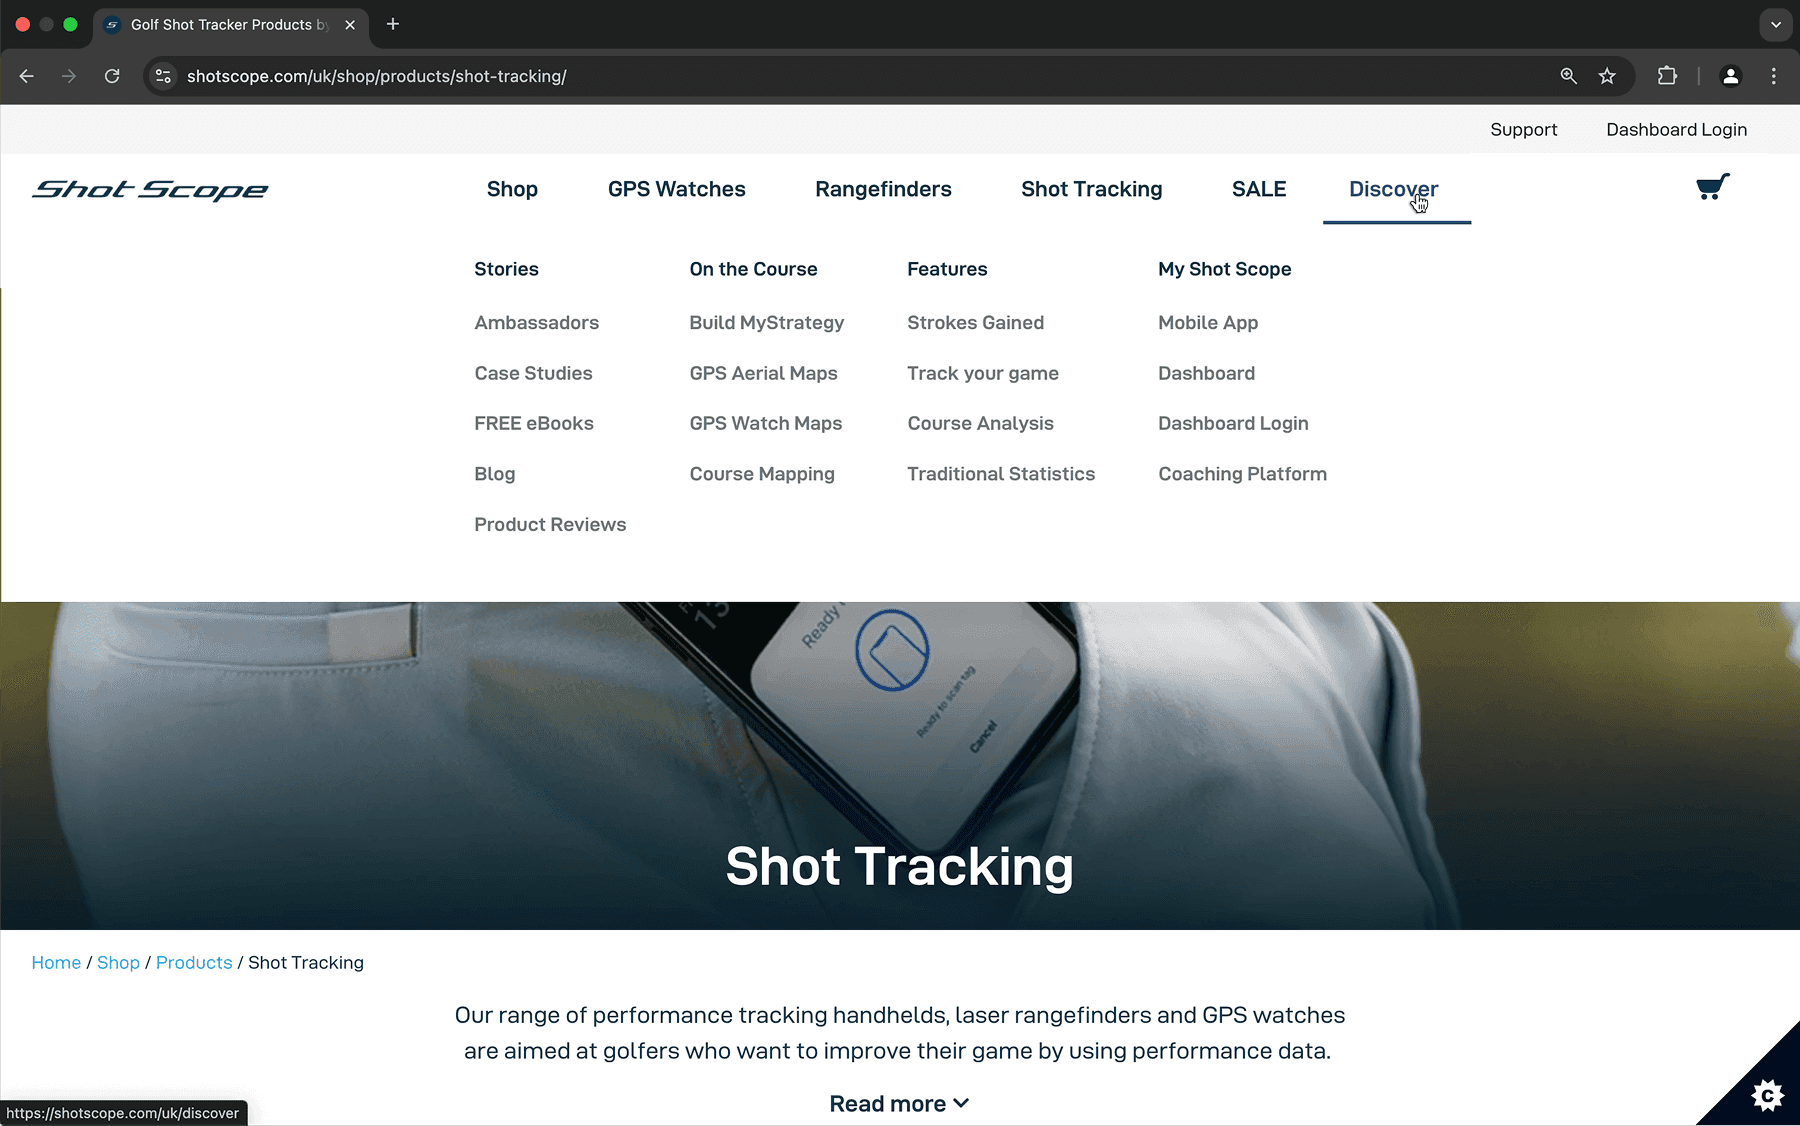Click the Home breadcrumb

(x=56, y=963)
